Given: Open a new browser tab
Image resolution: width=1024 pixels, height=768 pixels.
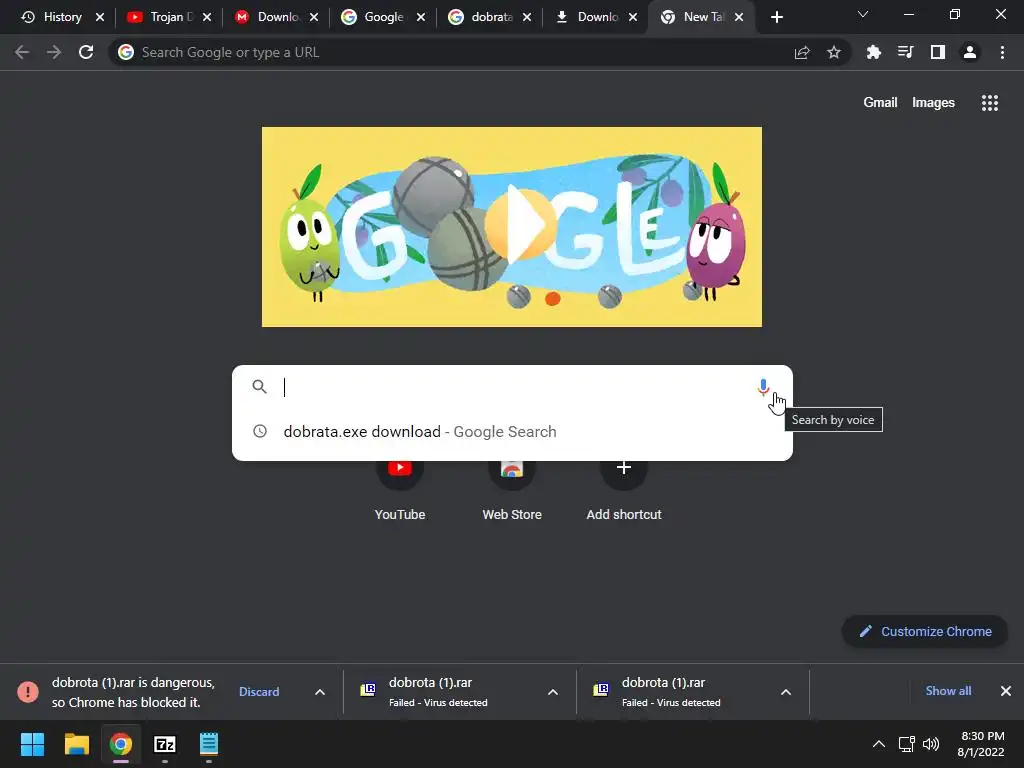Looking at the screenshot, I should (x=776, y=17).
